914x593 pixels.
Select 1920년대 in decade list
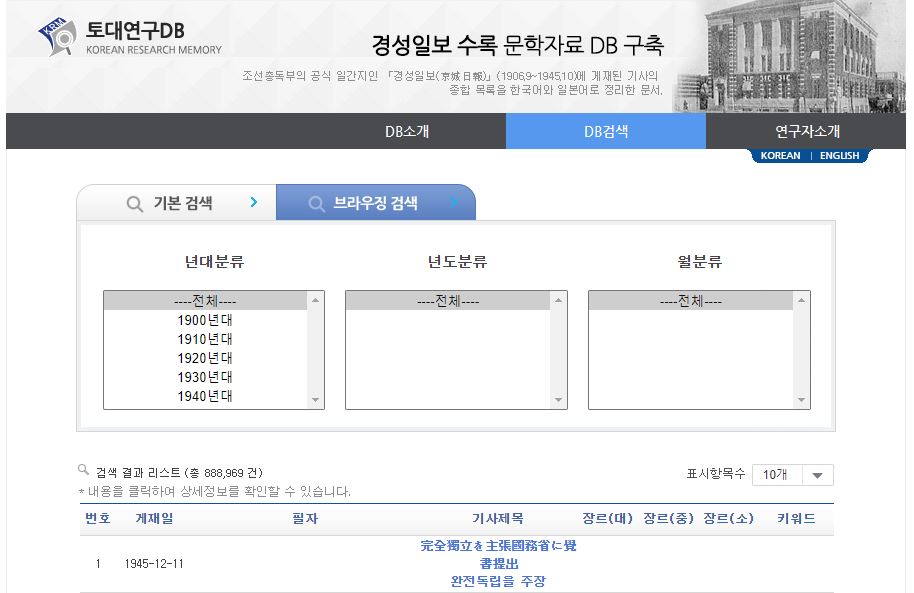(205, 358)
